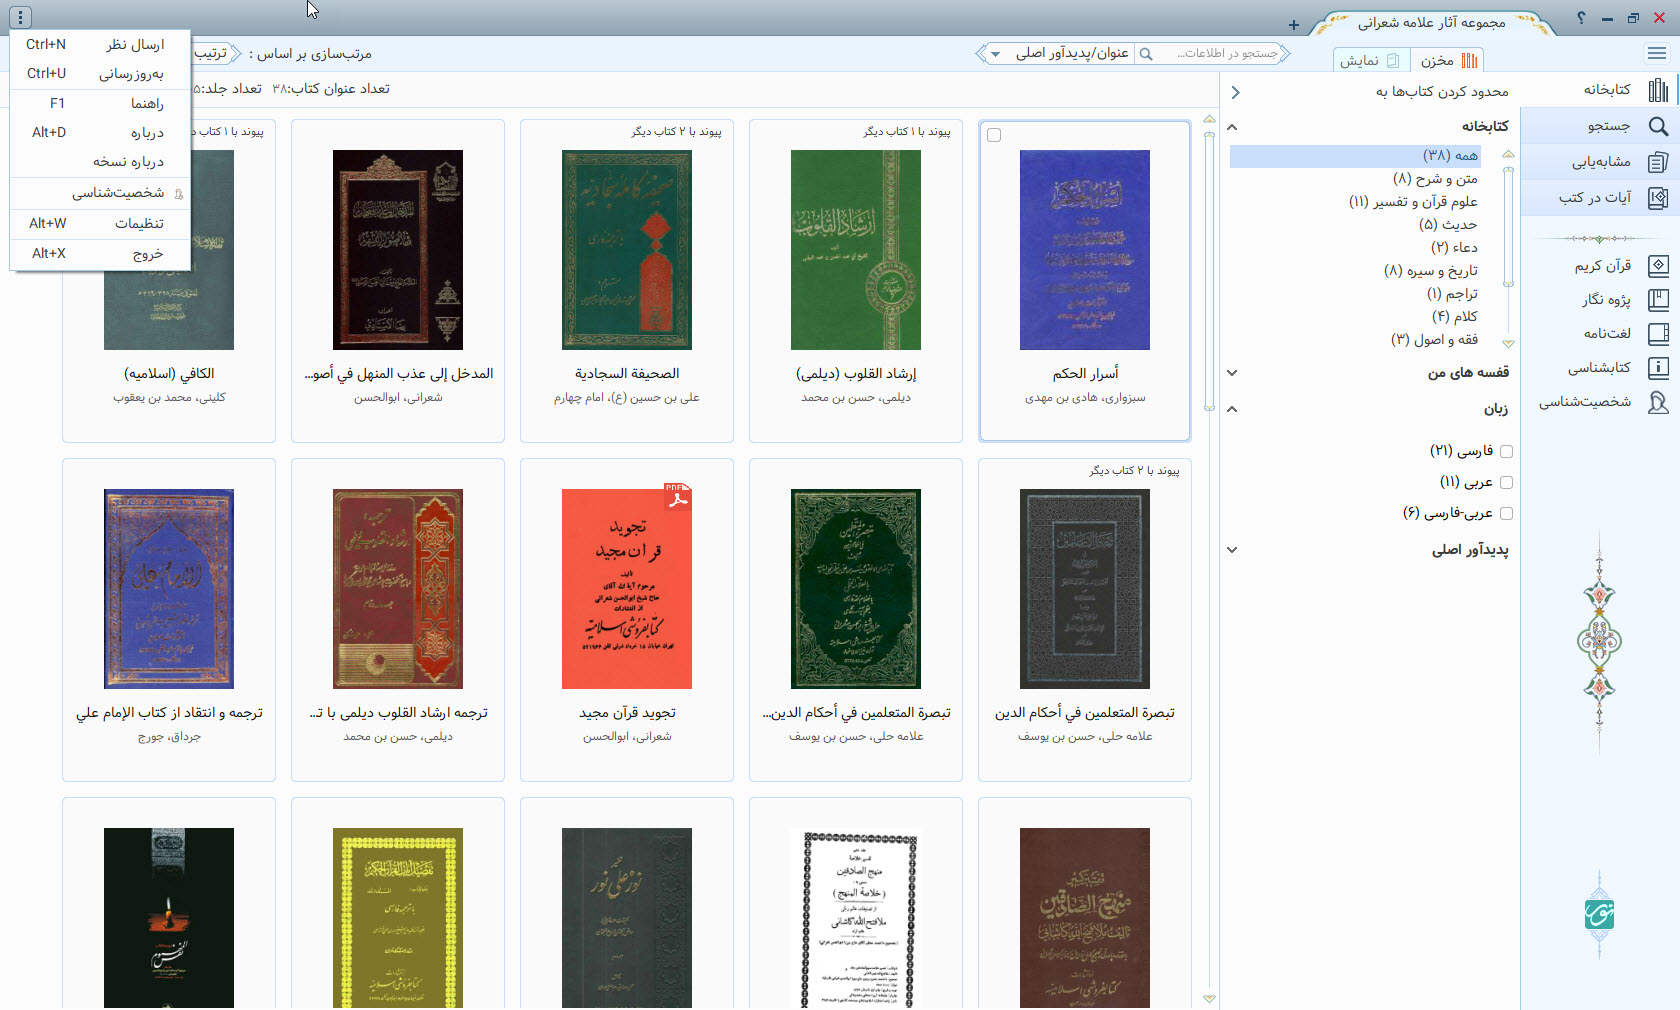Click the green Noor logo icon
Viewport: 1680px width, 1010px height.
pos(1599,914)
